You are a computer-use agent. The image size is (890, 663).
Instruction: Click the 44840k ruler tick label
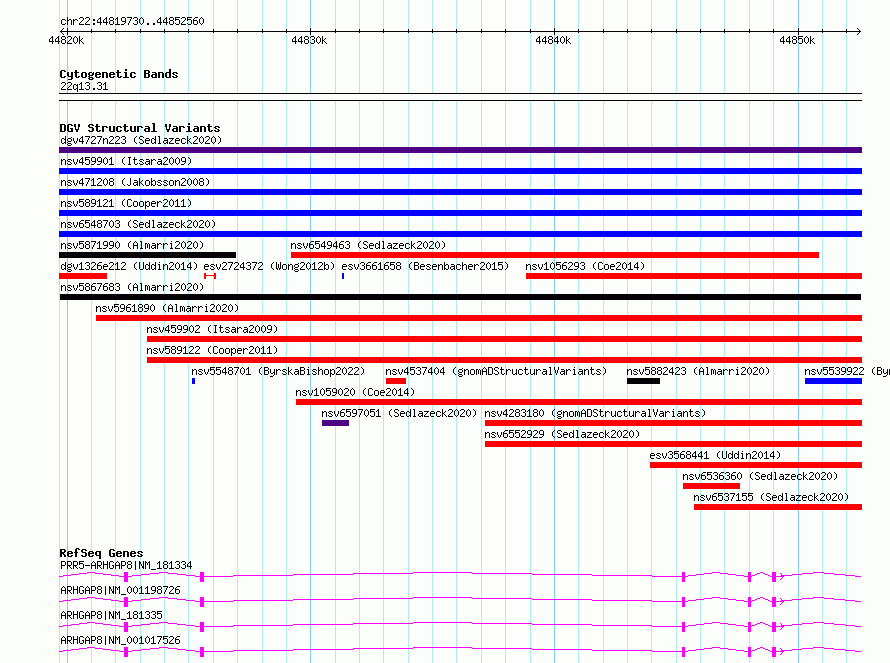tap(553, 40)
